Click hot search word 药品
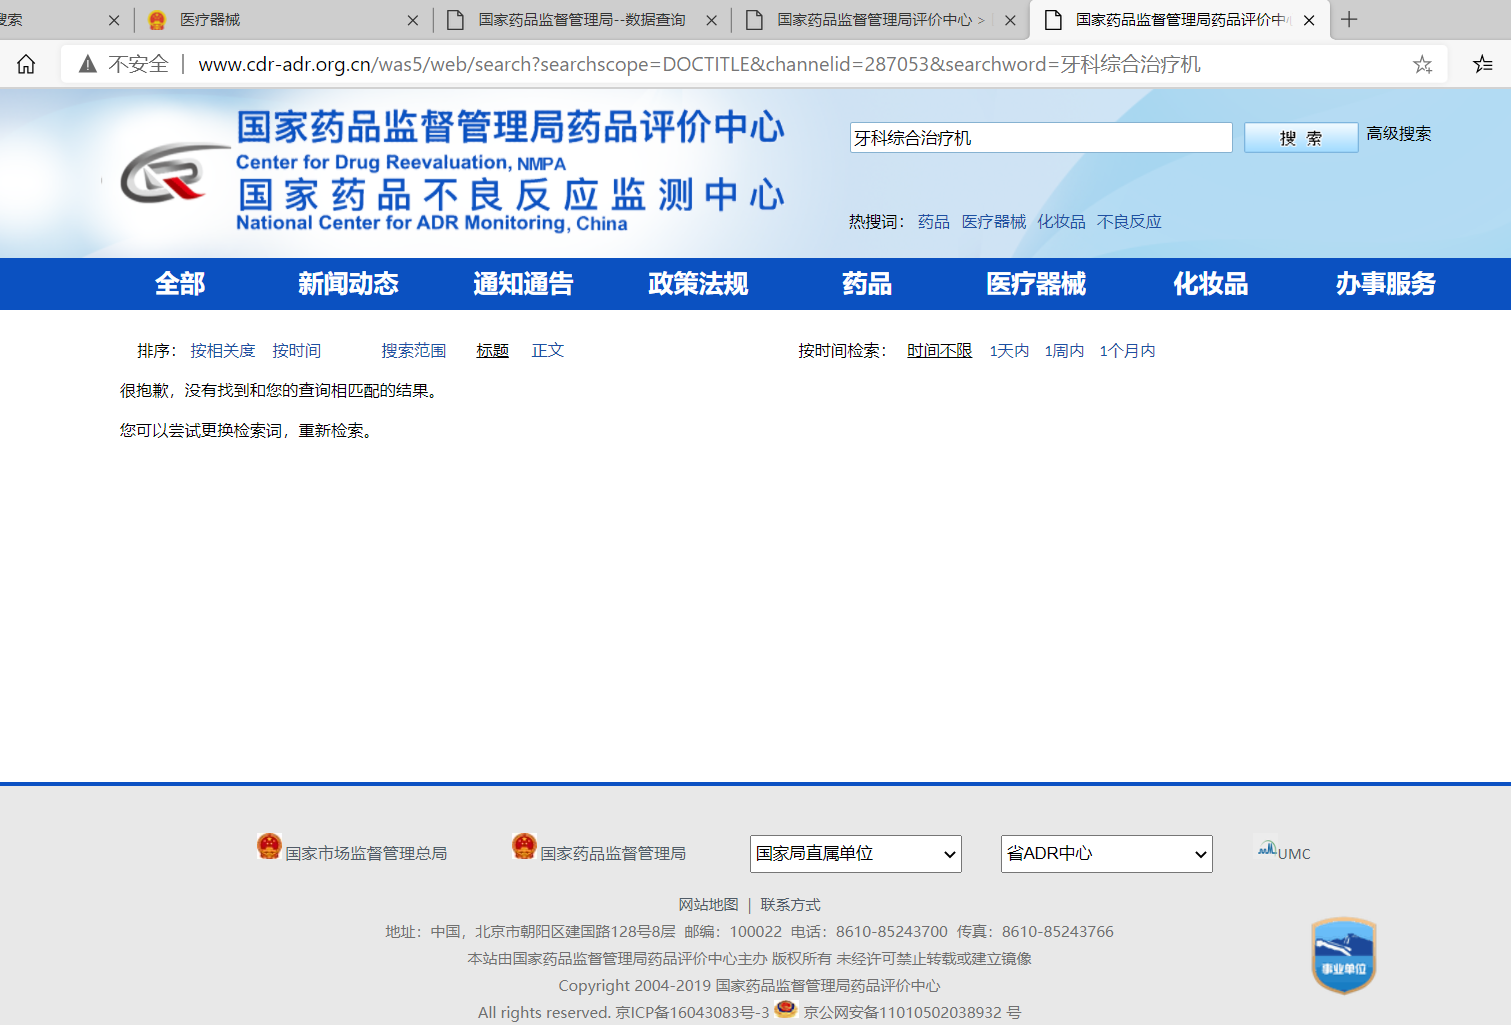The height and width of the screenshot is (1025, 1511). click(934, 222)
